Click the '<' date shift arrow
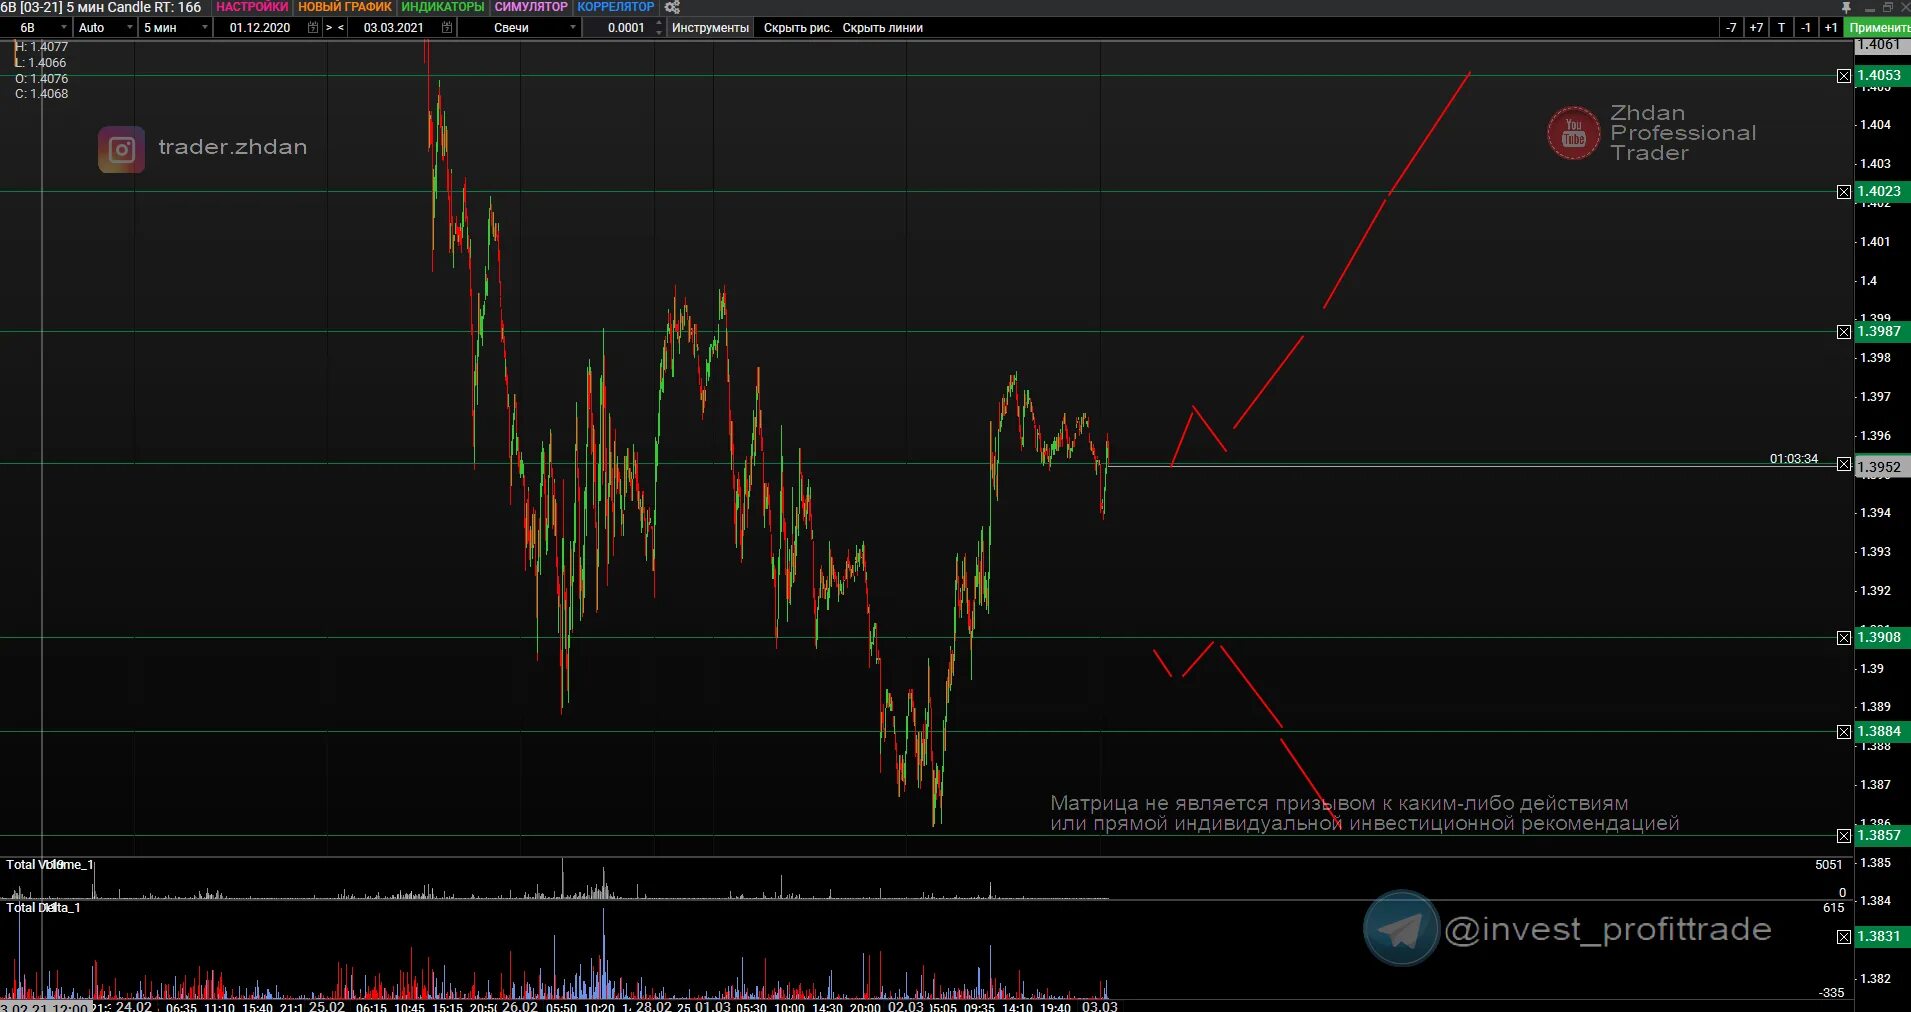The height and width of the screenshot is (1012, 1911). pyautogui.click(x=341, y=28)
